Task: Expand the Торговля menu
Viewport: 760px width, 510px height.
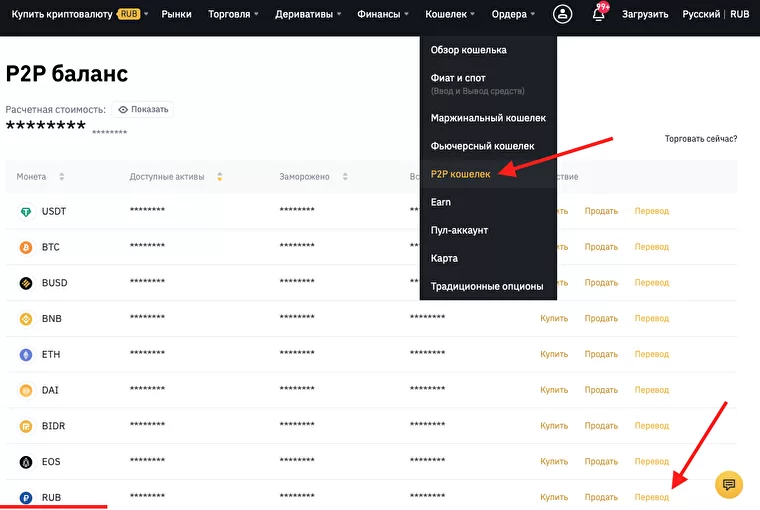Action: click(233, 14)
